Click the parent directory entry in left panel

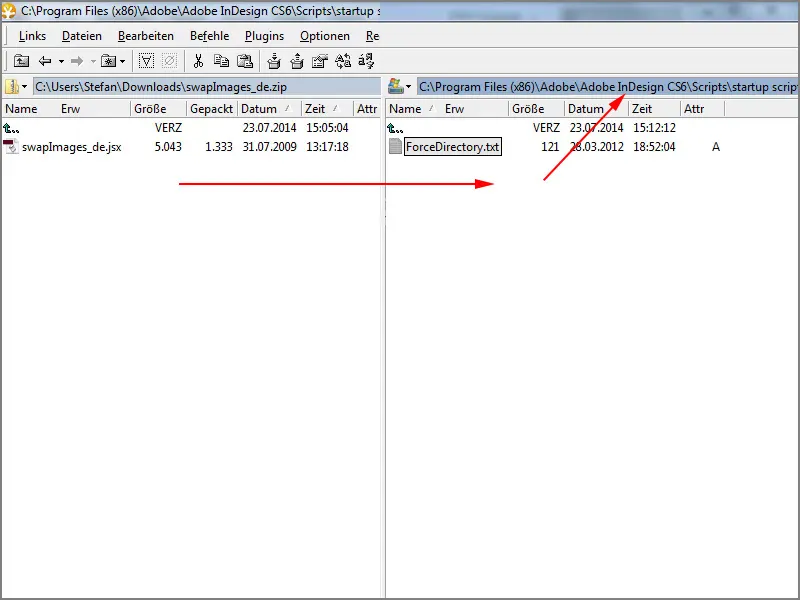click(x=11, y=128)
